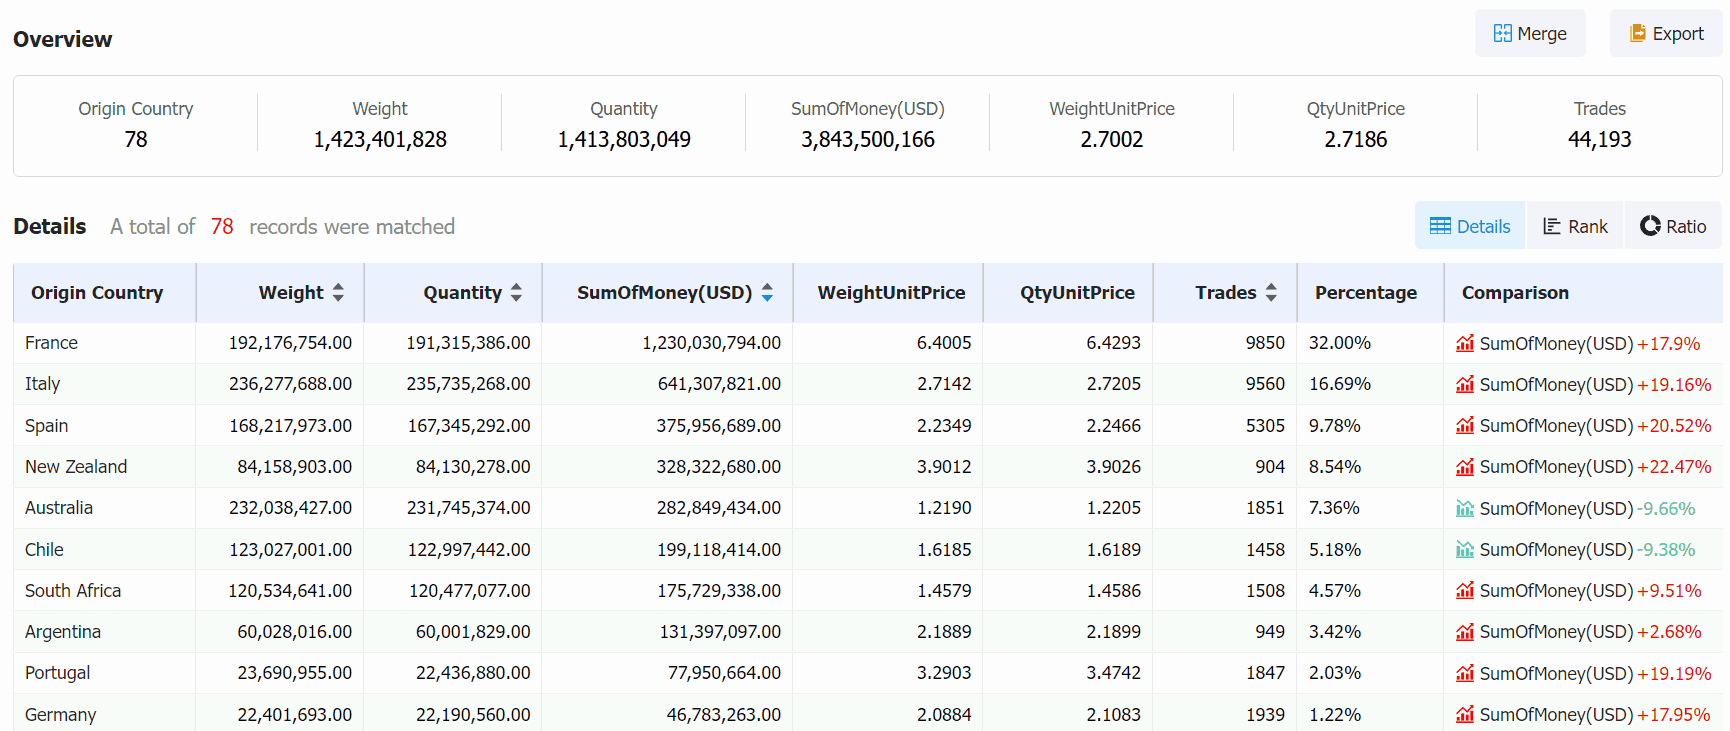1730x731 pixels.
Task: Click 3.4742 QtyUnitPrice for Portugal
Action: click(1114, 673)
